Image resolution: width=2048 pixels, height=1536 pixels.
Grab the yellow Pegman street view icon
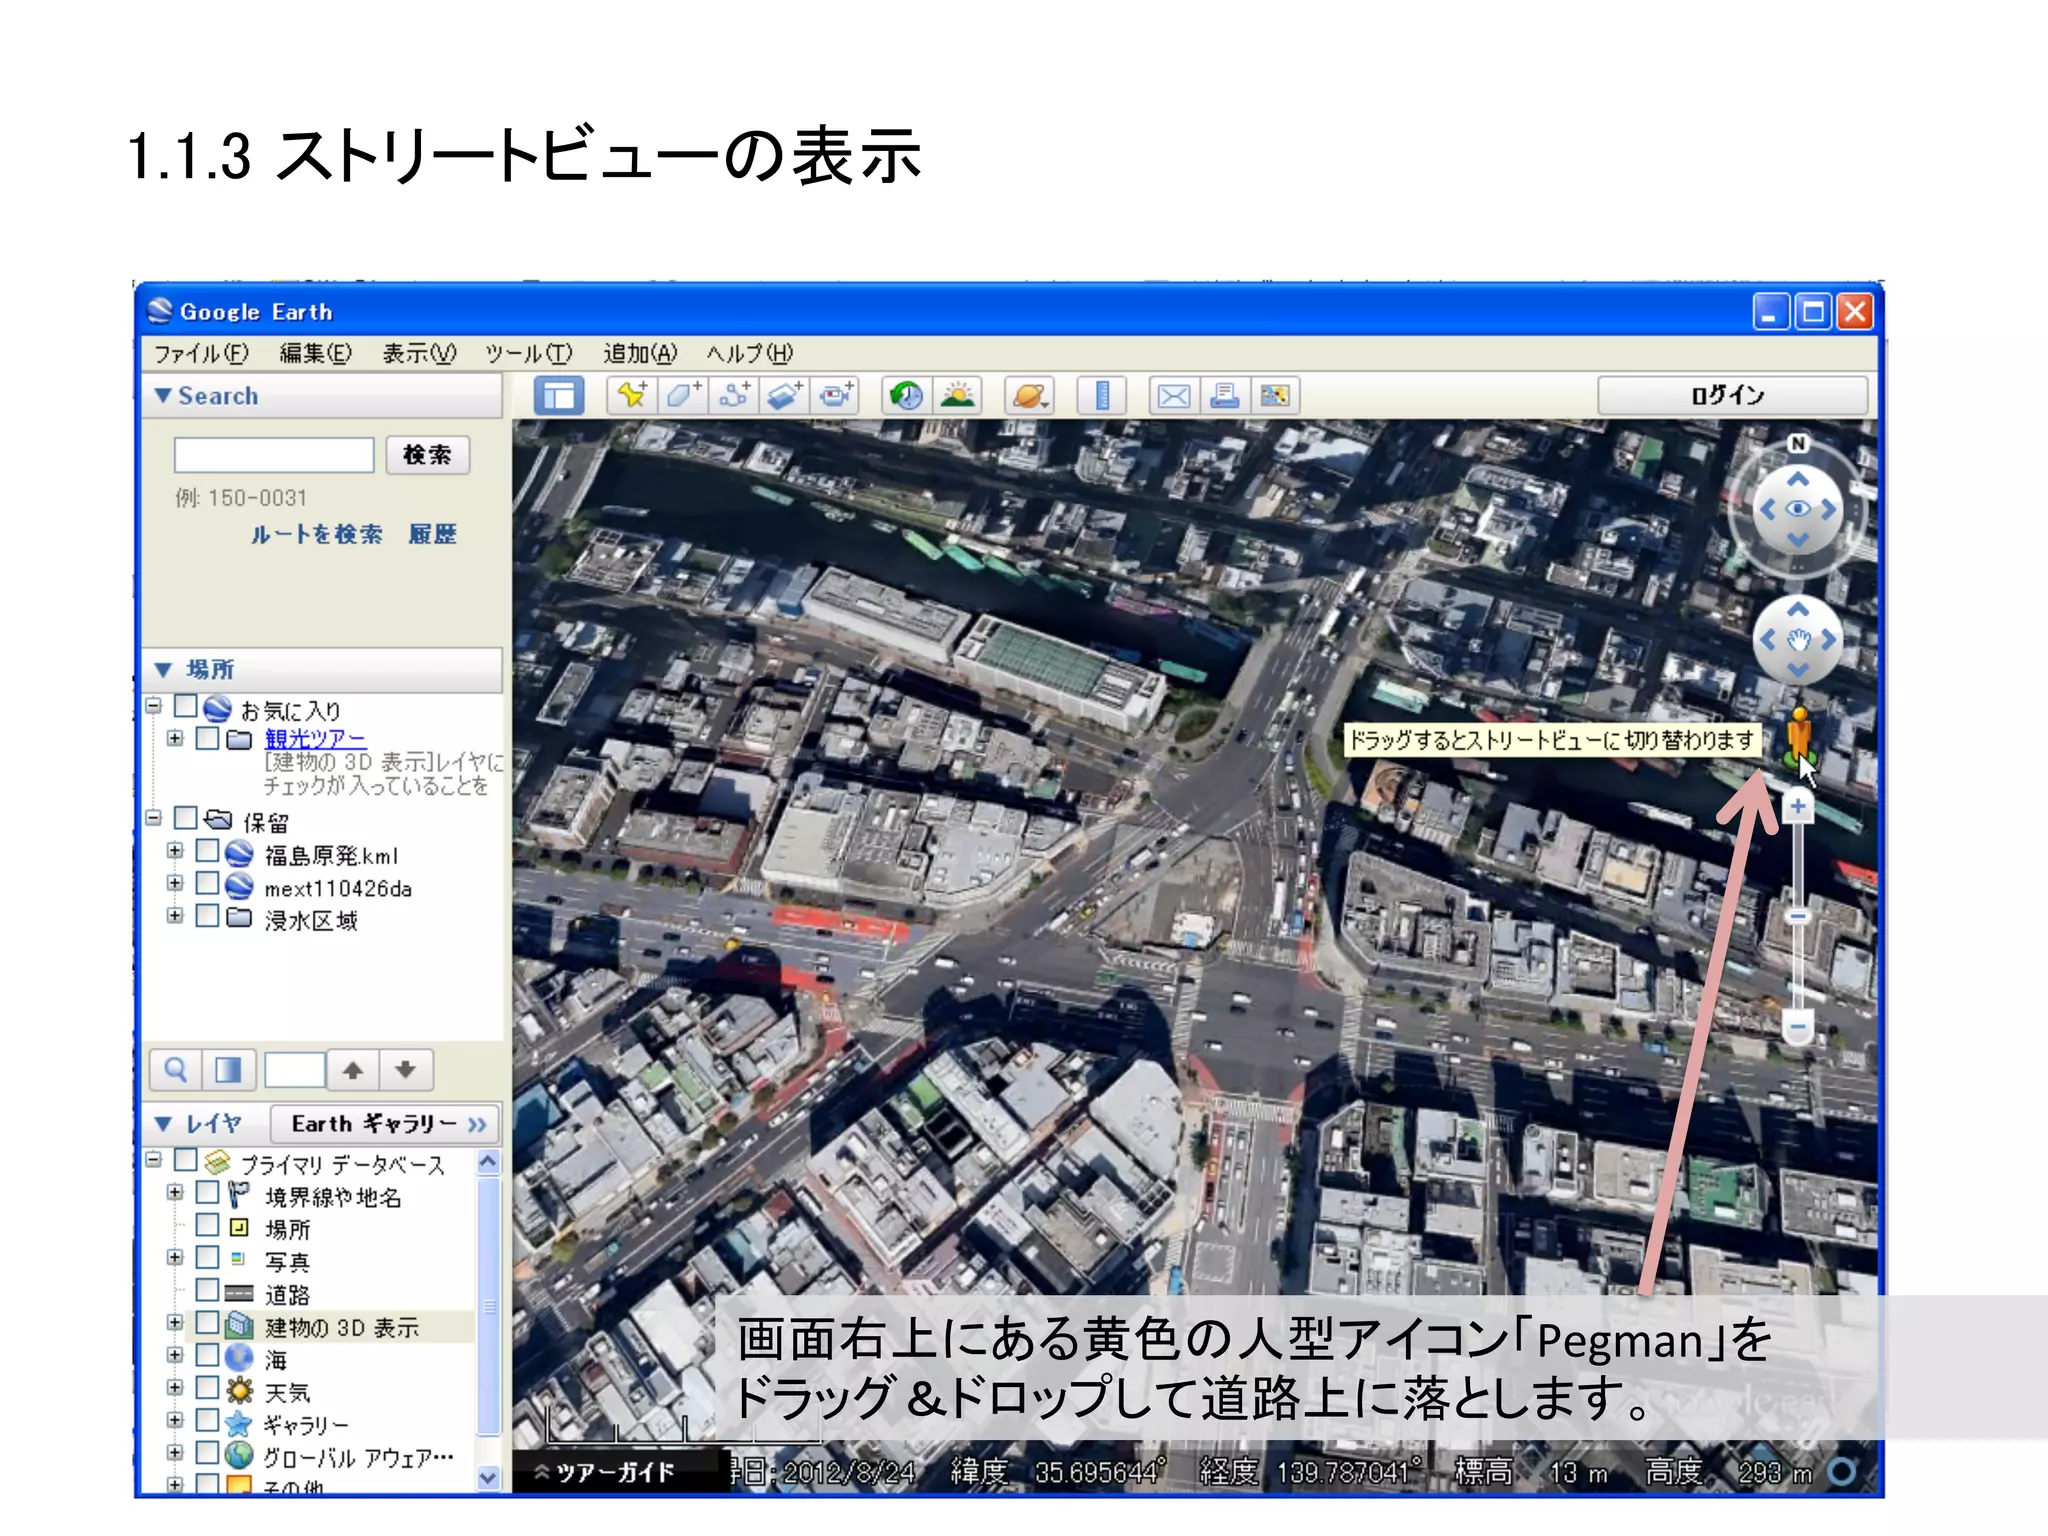(x=1798, y=737)
